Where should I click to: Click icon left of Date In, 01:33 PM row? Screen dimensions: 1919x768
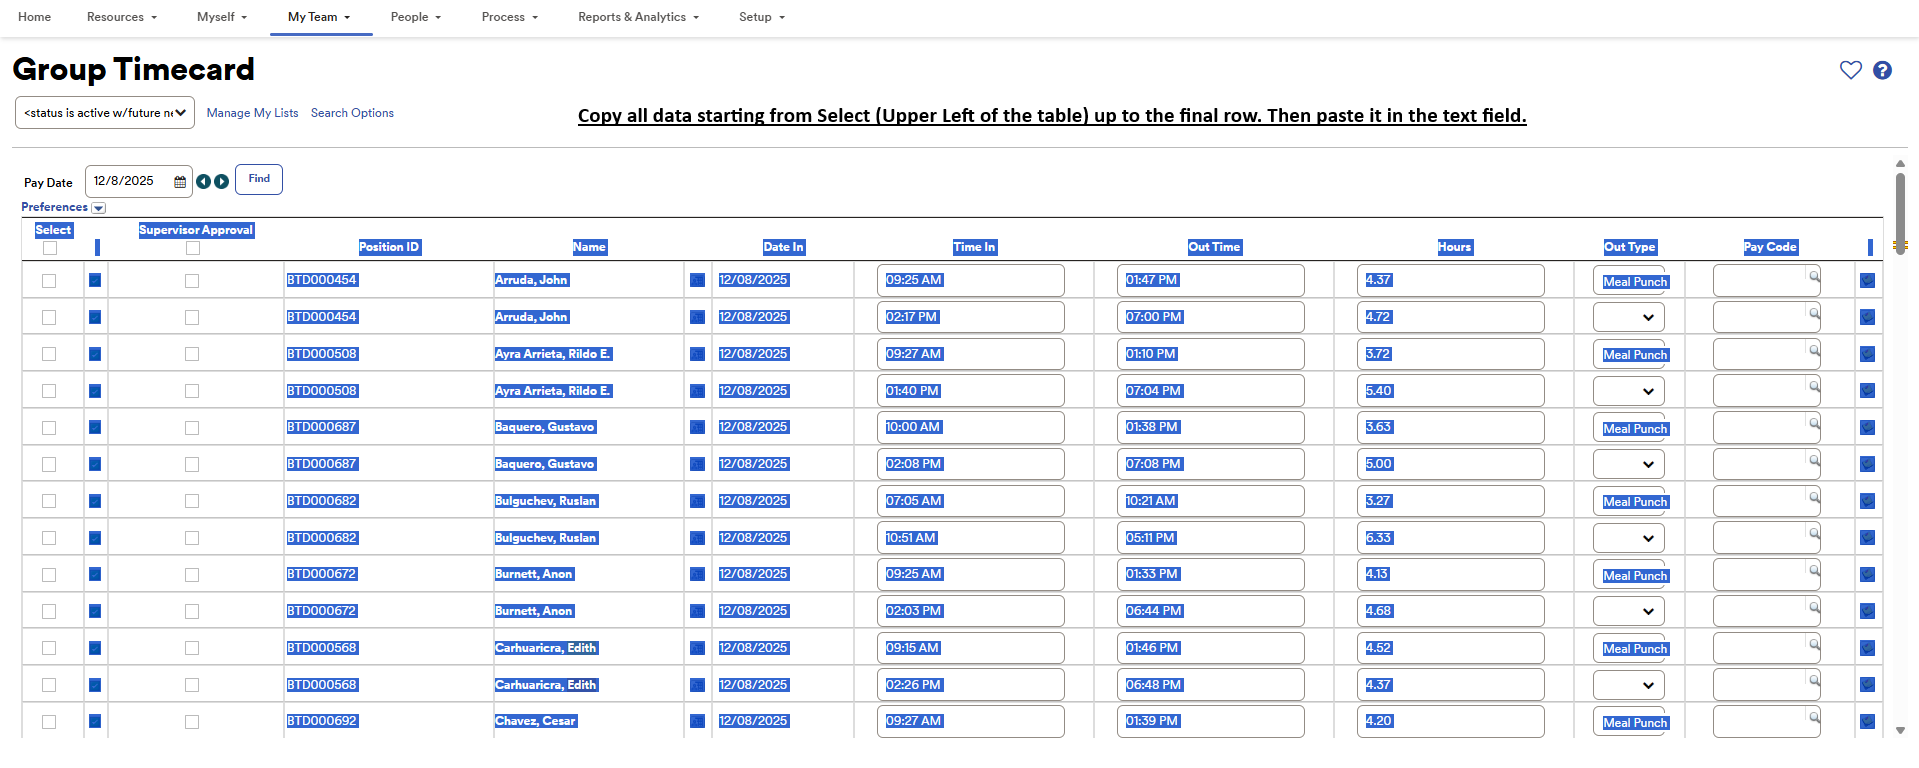(x=698, y=574)
